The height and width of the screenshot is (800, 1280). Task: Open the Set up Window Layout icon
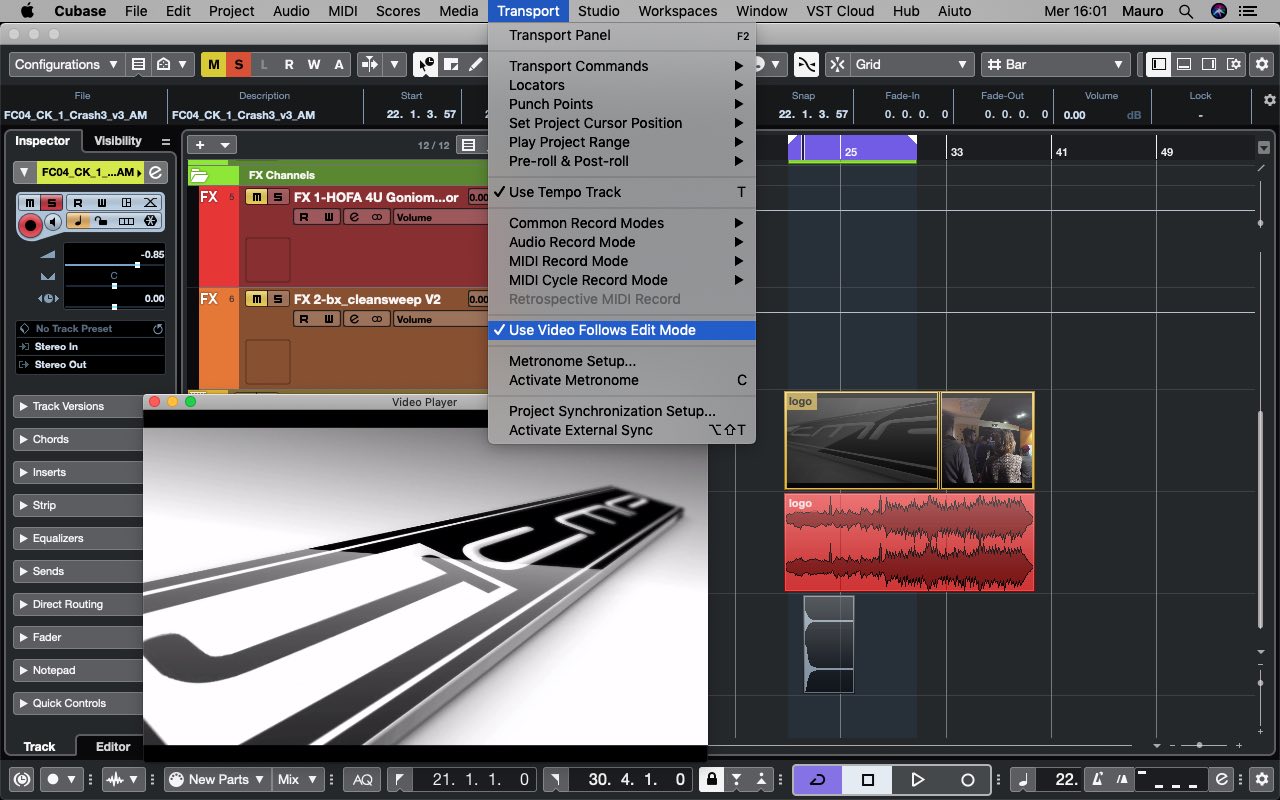[1234, 64]
